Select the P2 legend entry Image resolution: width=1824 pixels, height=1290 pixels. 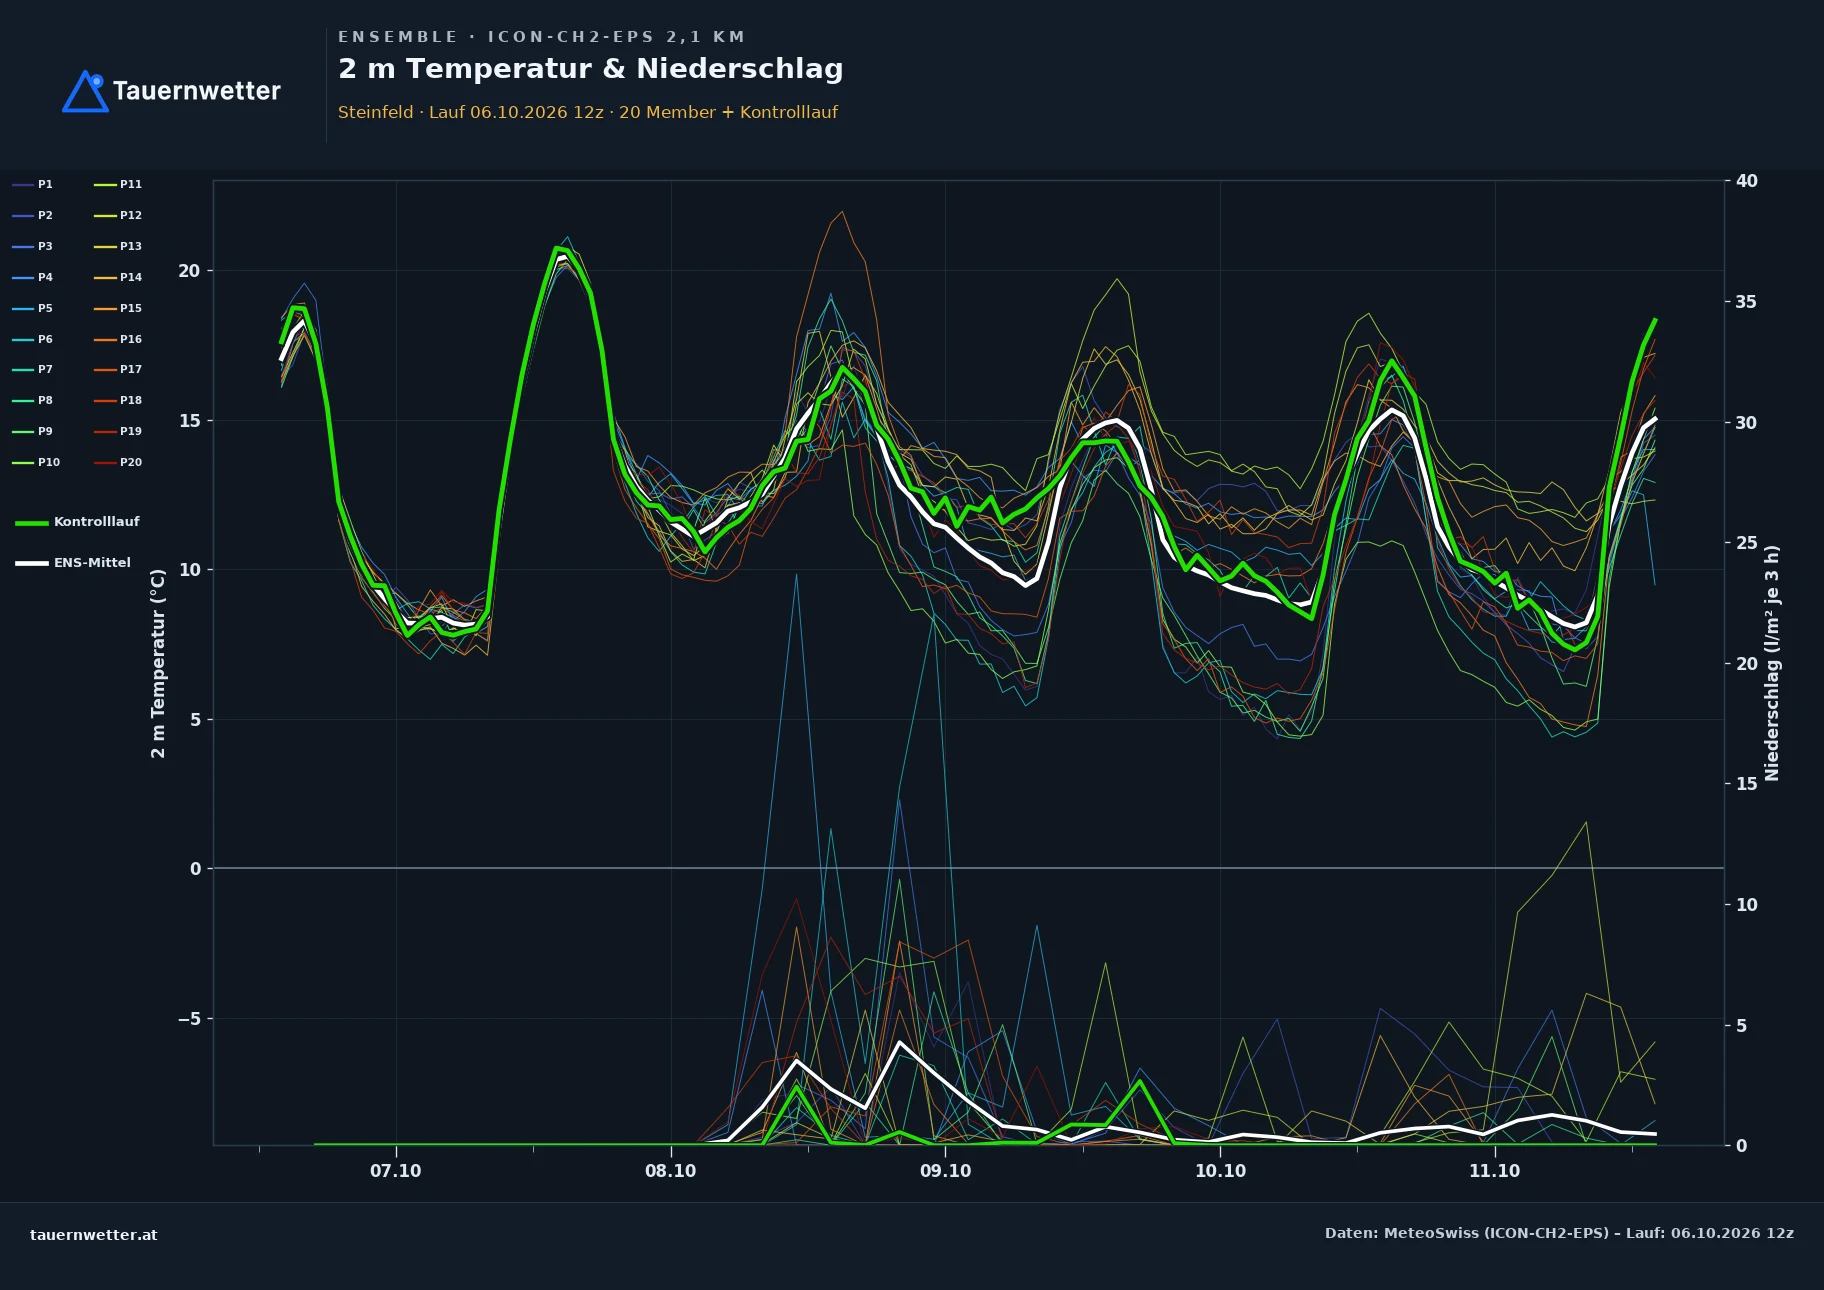[x=33, y=215]
